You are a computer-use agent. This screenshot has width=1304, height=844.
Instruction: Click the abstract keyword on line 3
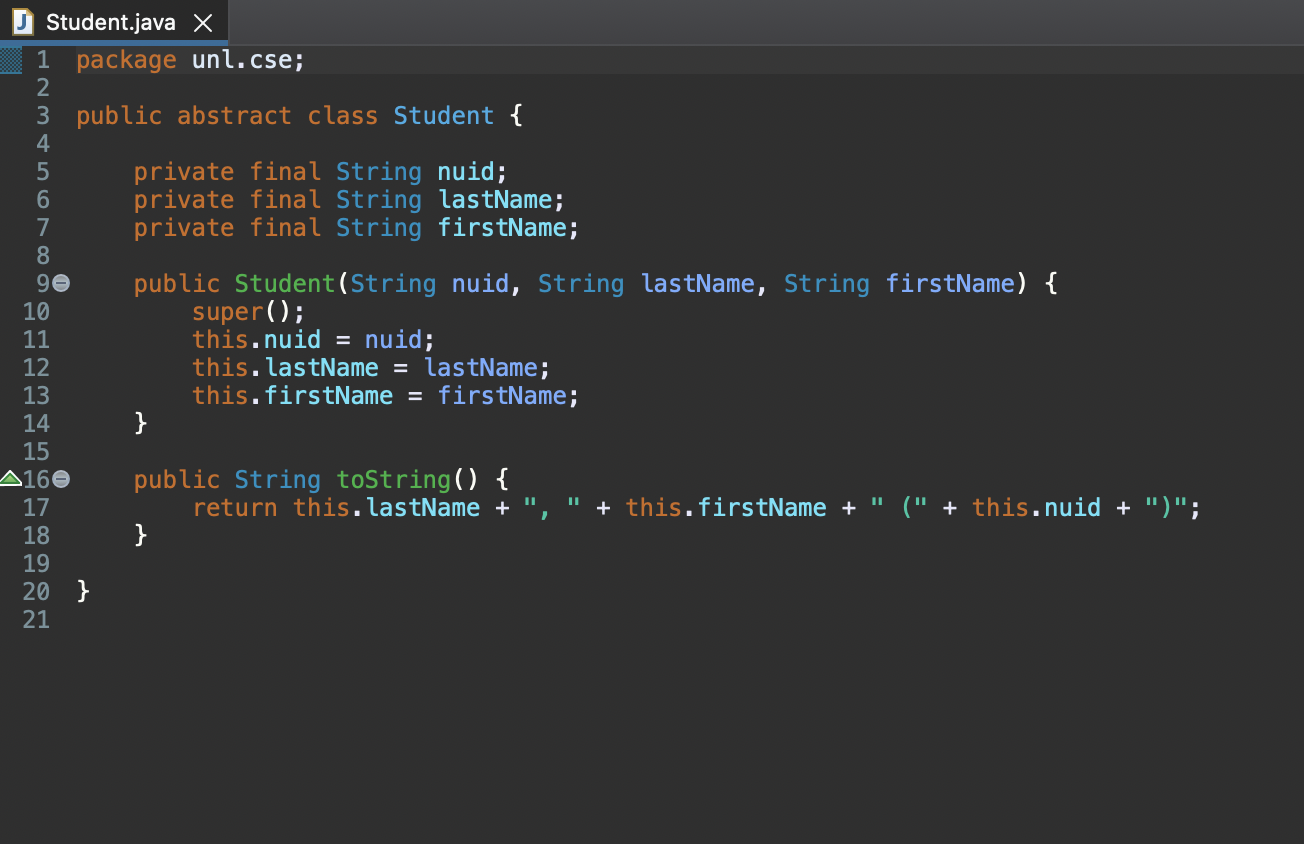pos(233,115)
